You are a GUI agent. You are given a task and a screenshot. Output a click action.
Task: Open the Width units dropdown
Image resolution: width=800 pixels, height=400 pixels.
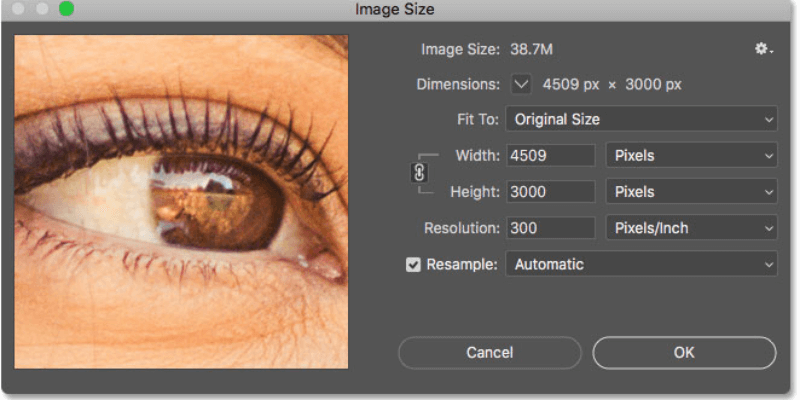(691, 155)
